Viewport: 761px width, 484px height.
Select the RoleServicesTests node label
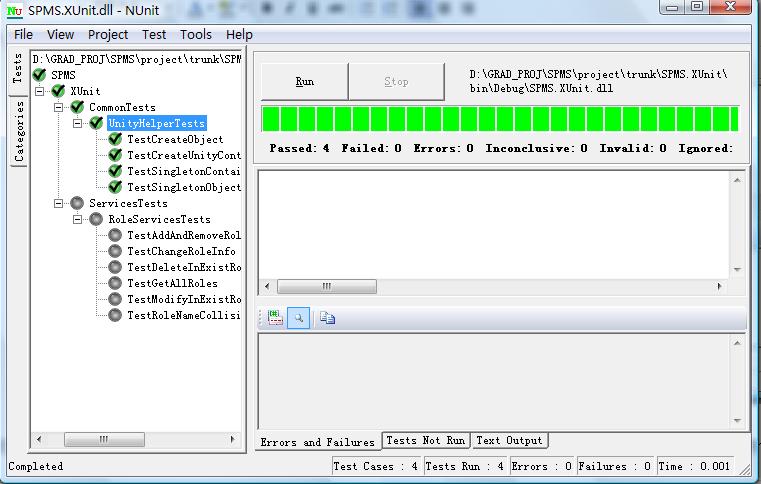tap(159, 219)
